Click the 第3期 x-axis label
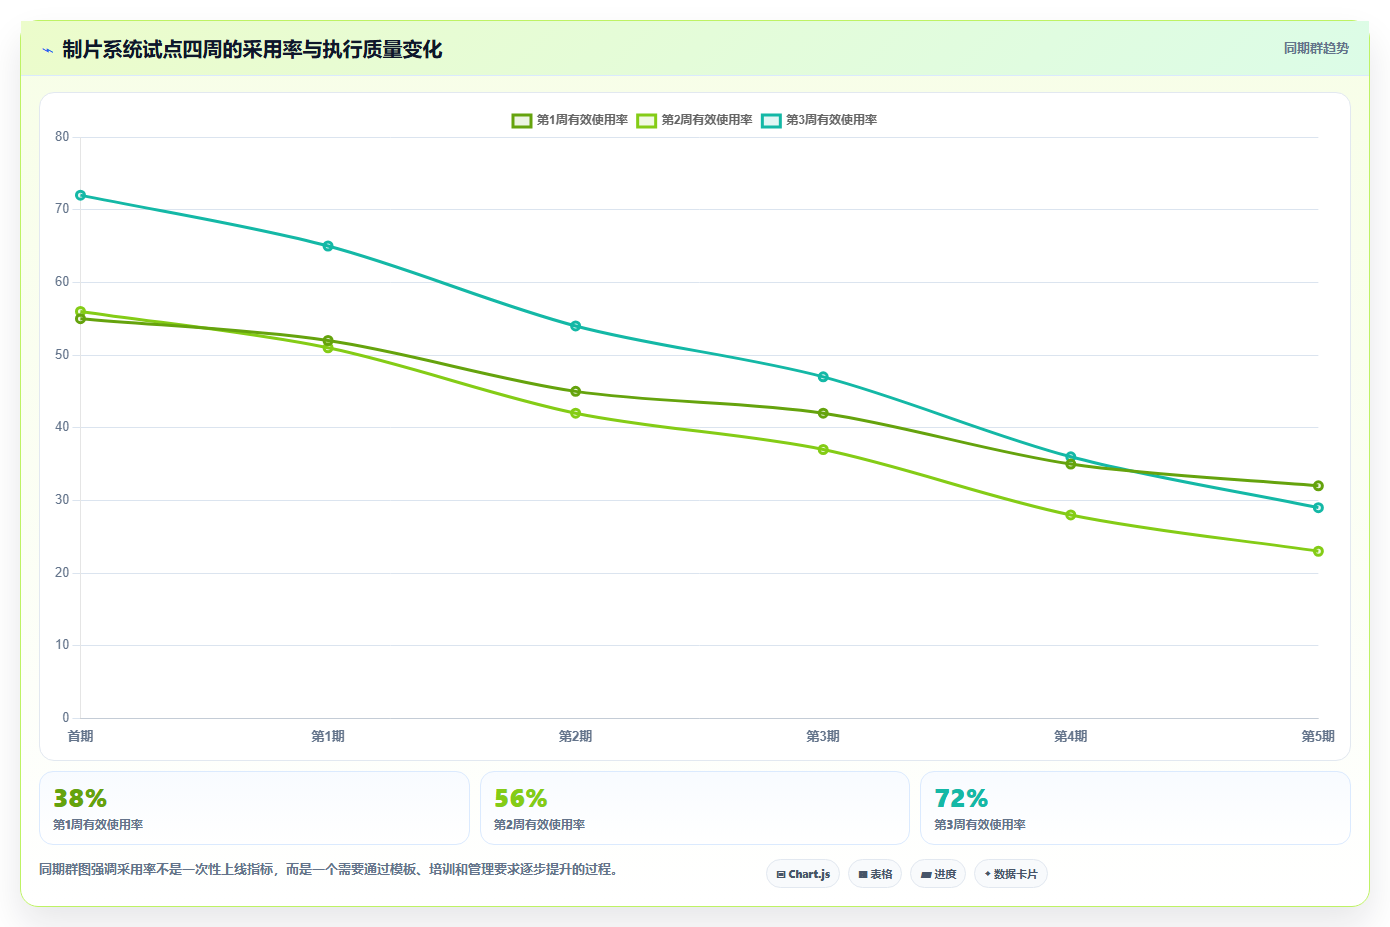This screenshot has height=927, width=1390. click(x=823, y=736)
